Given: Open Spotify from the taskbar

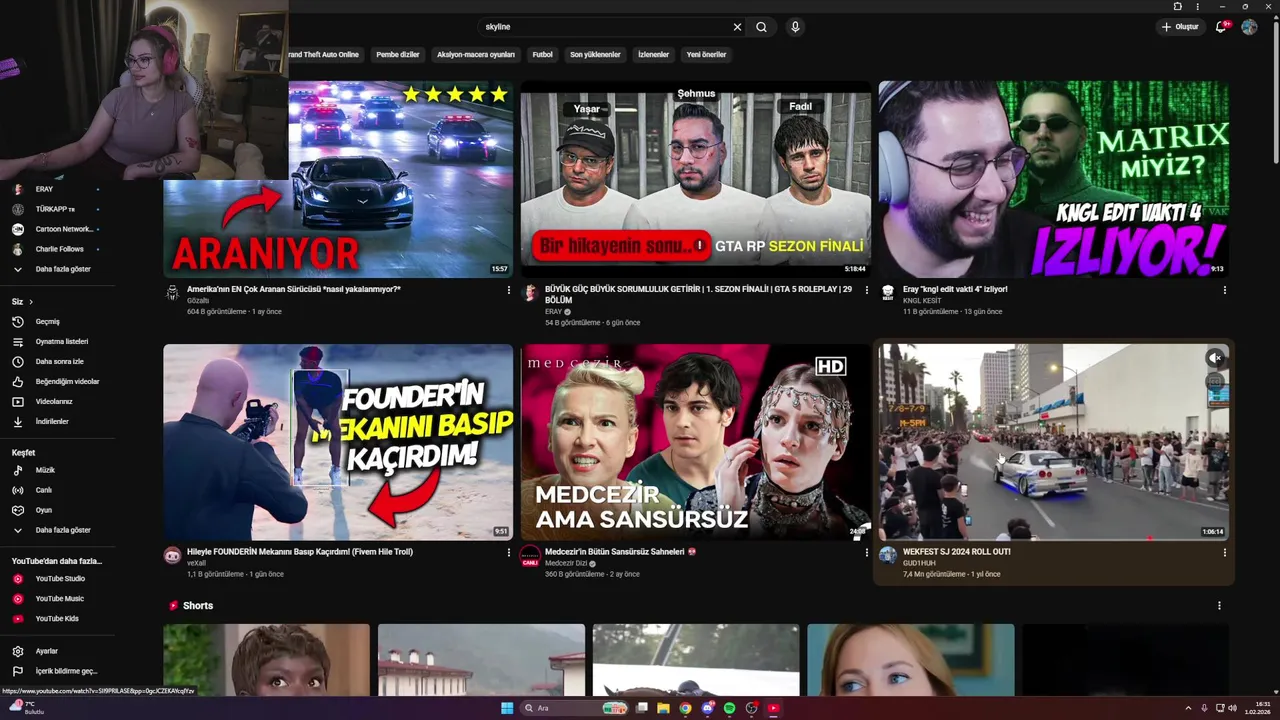Looking at the screenshot, I should tap(729, 708).
